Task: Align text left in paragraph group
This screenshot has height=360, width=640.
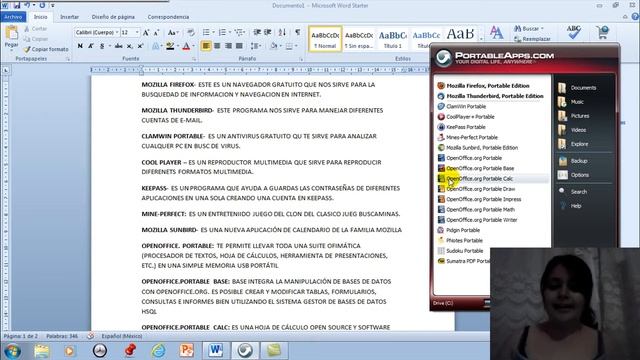Action: 206,46
